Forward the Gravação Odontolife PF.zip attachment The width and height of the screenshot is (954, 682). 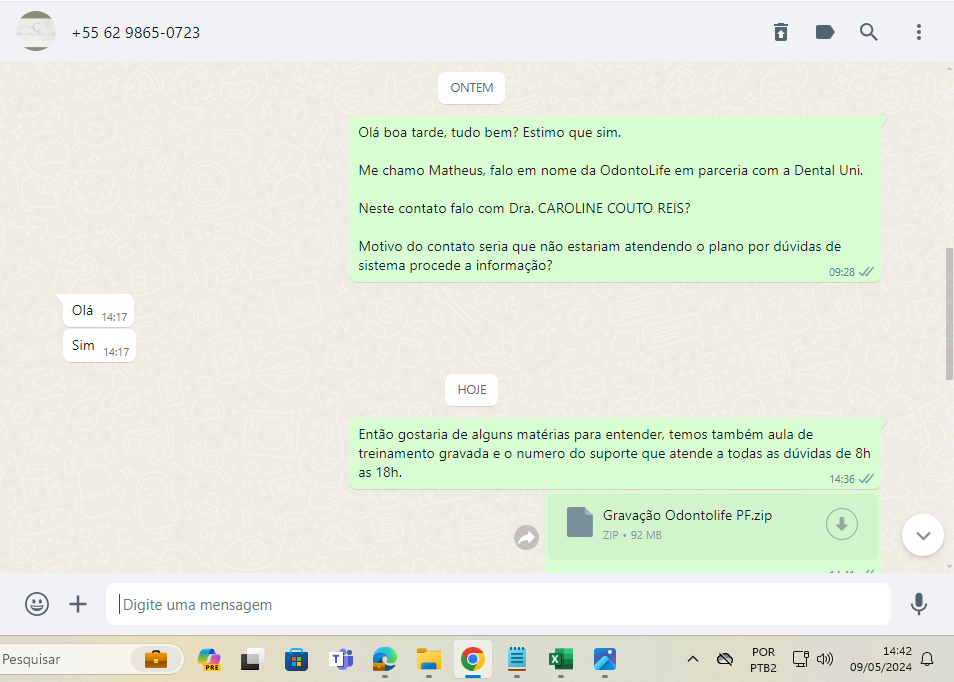coord(526,537)
